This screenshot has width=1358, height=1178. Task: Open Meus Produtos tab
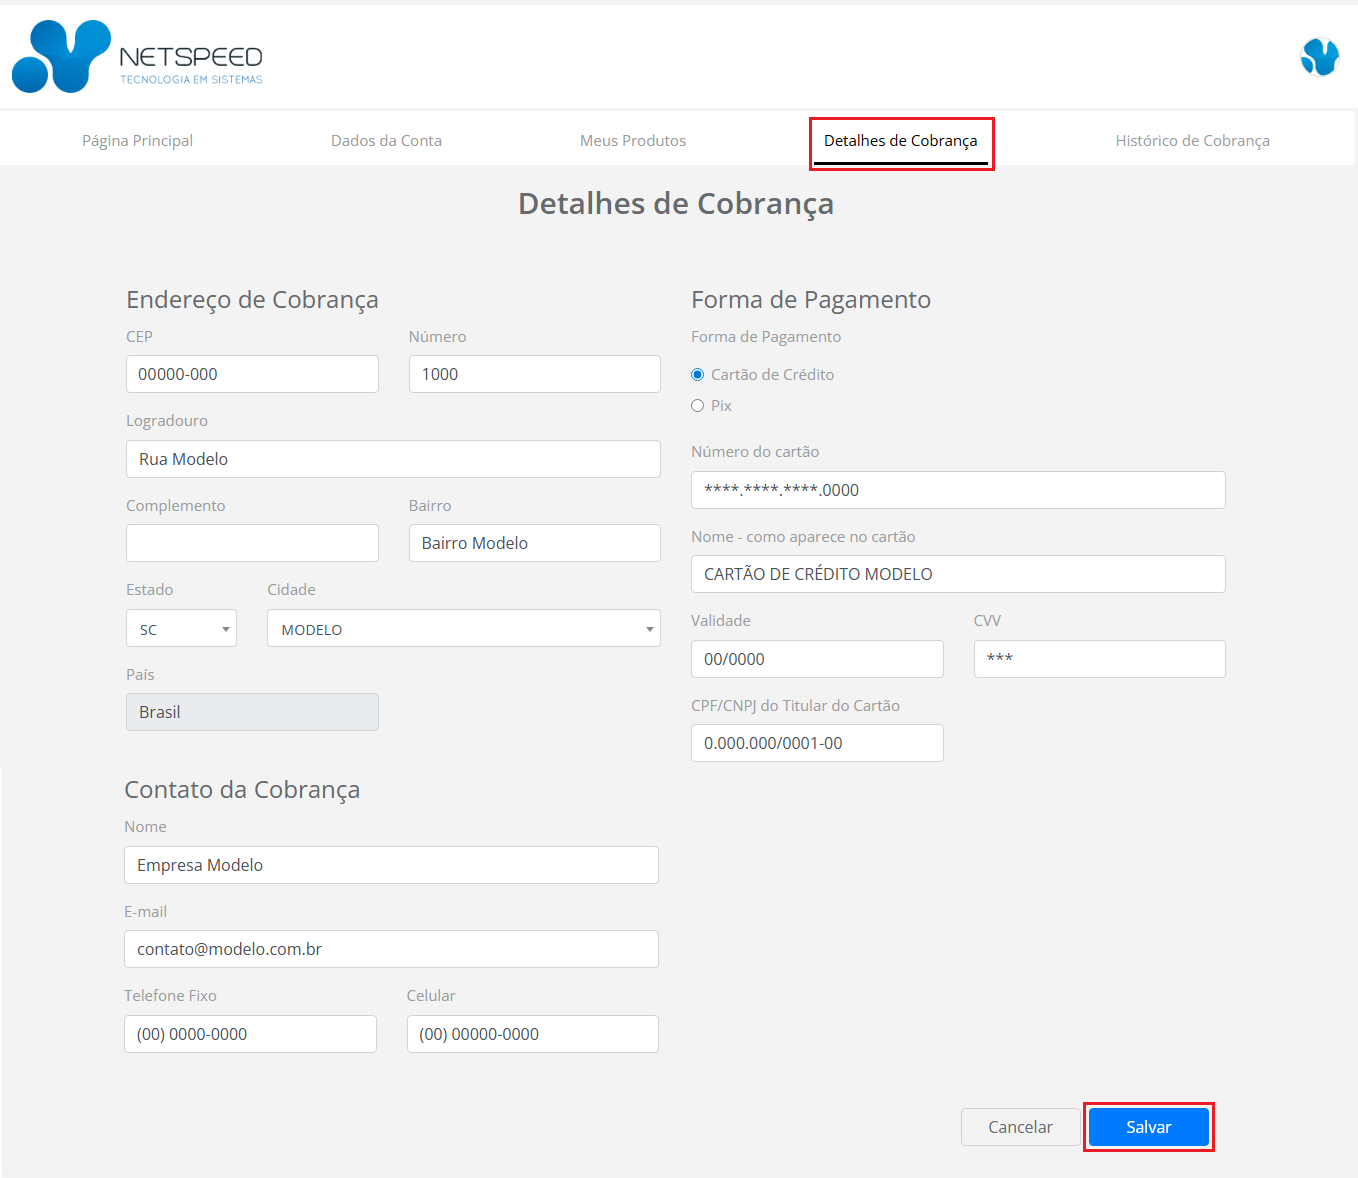pos(632,141)
